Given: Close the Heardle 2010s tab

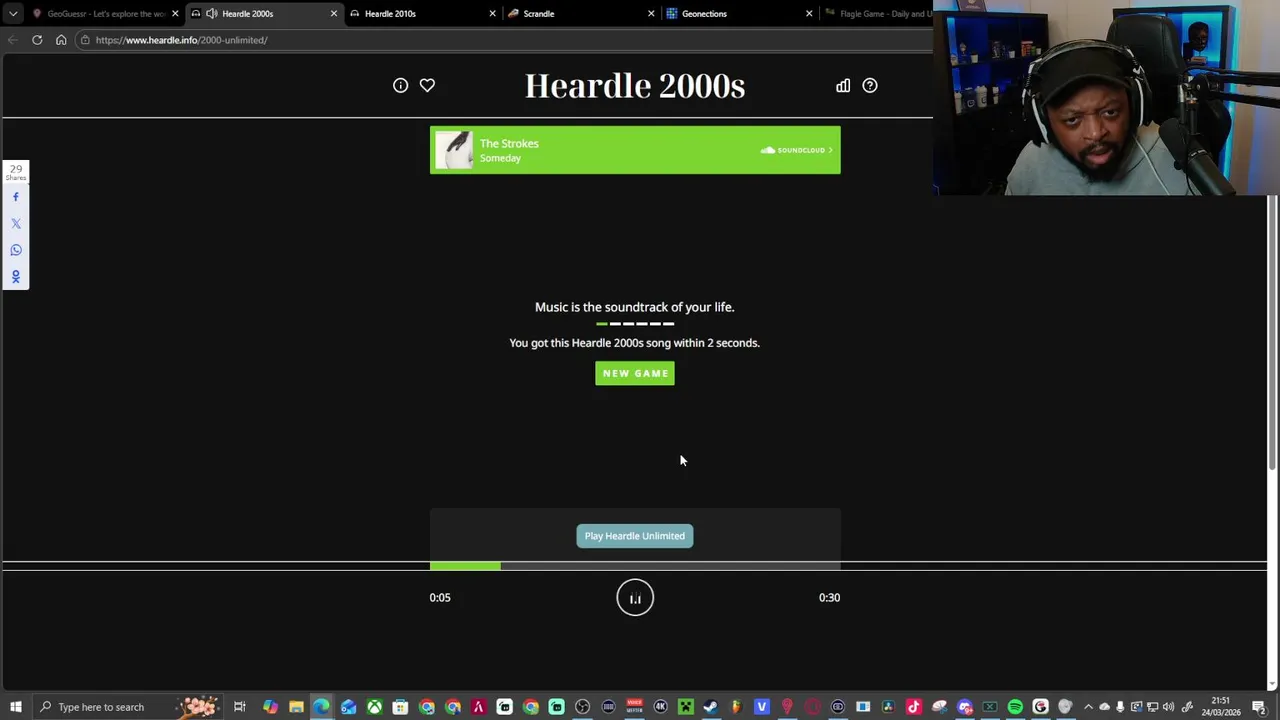Looking at the screenshot, I should tap(492, 13).
